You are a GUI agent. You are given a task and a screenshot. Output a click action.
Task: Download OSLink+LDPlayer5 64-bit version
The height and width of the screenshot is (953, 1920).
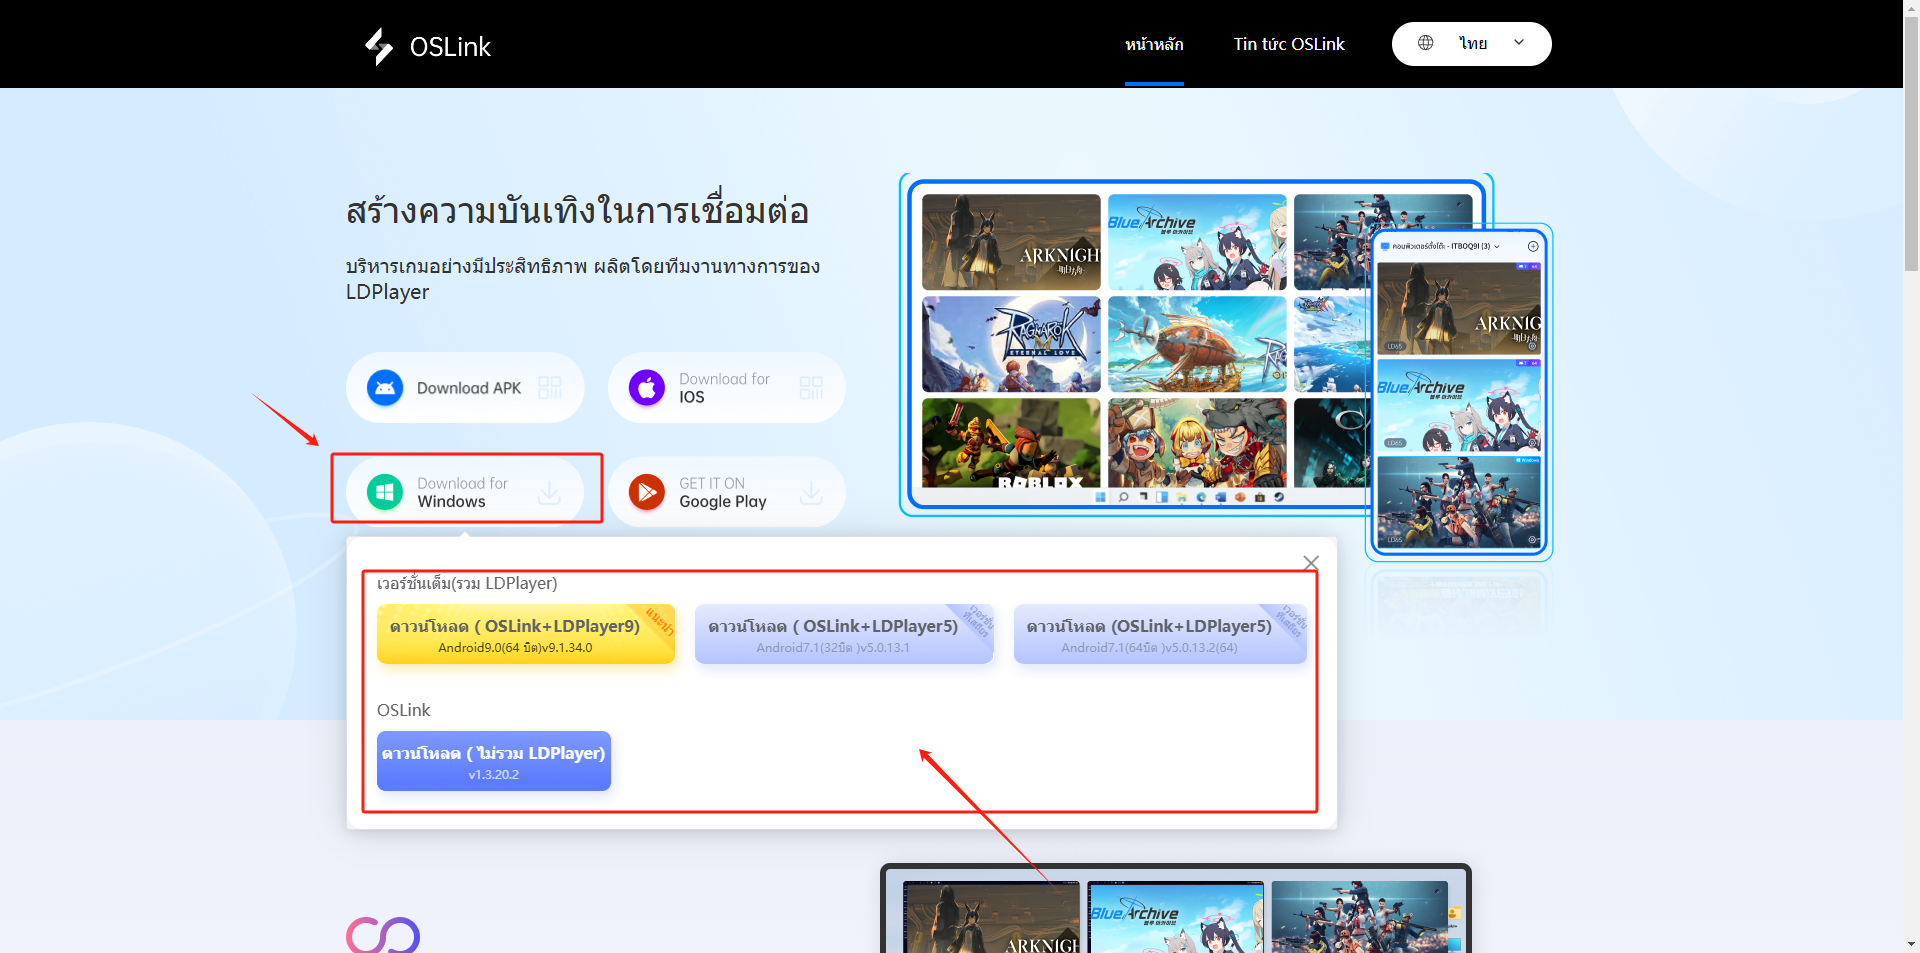pos(1159,634)
